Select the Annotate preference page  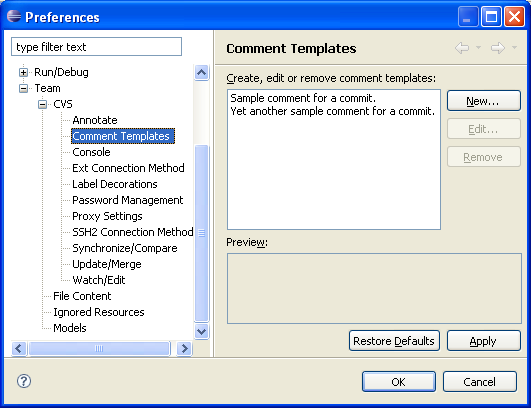95,120
